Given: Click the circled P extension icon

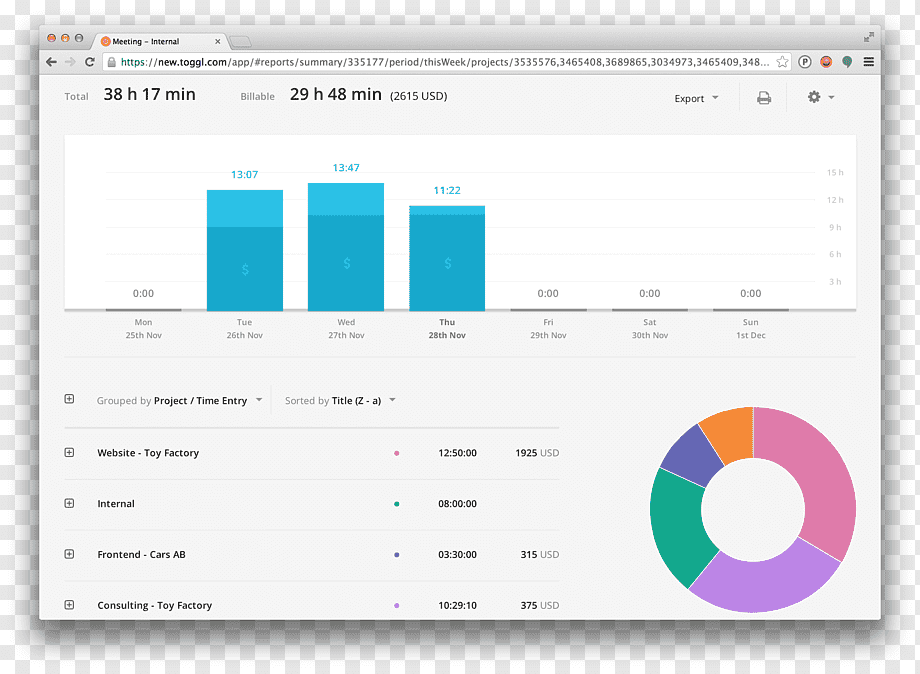Looking at the screenshot, I should (x=804, y=62).
